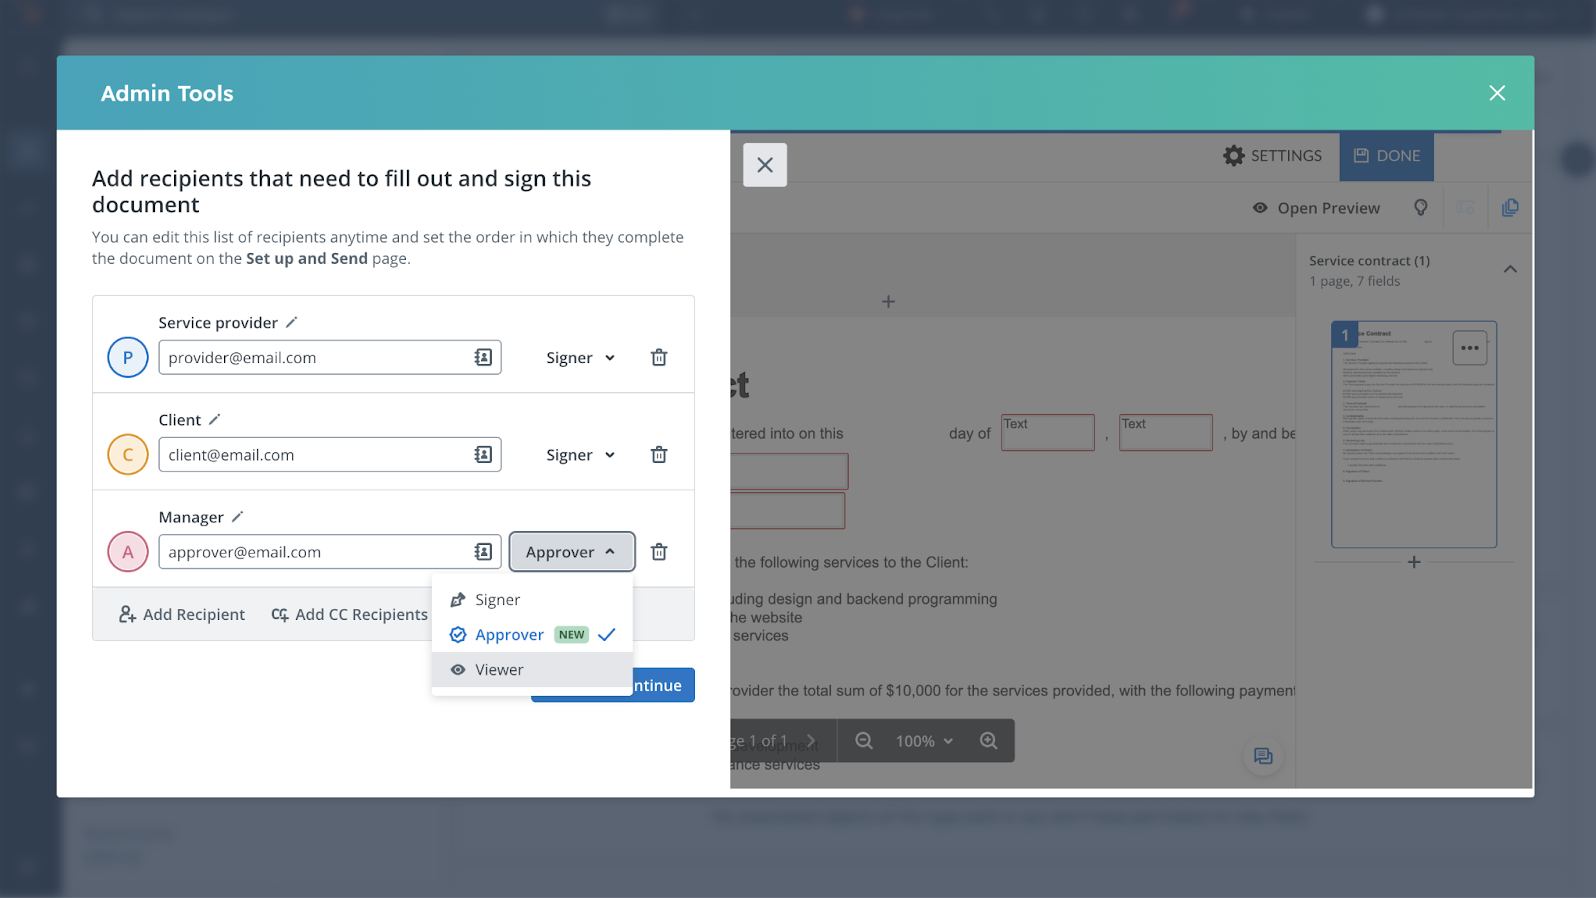The width and height of the screenshot is (1596, 898).
Task: Zoom in on the document
Action: (988, 741)
